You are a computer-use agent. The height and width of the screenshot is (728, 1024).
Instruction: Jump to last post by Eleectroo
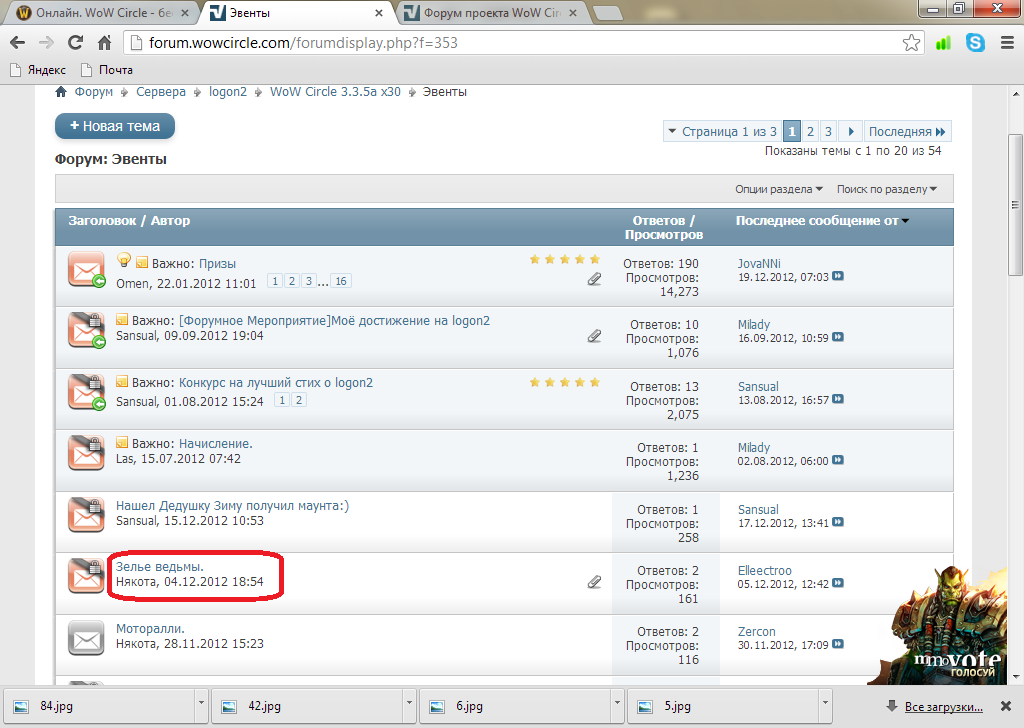[838, 584]
